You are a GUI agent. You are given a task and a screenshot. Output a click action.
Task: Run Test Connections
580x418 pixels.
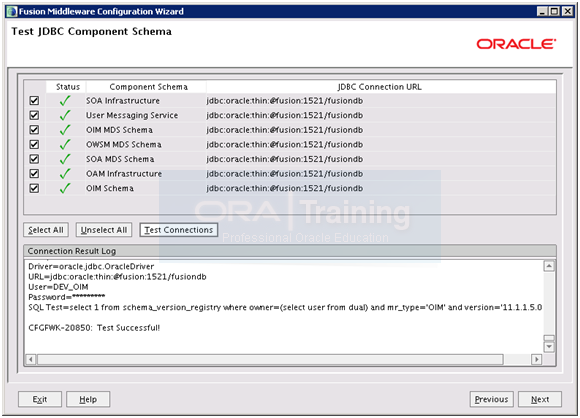point(179,230)
